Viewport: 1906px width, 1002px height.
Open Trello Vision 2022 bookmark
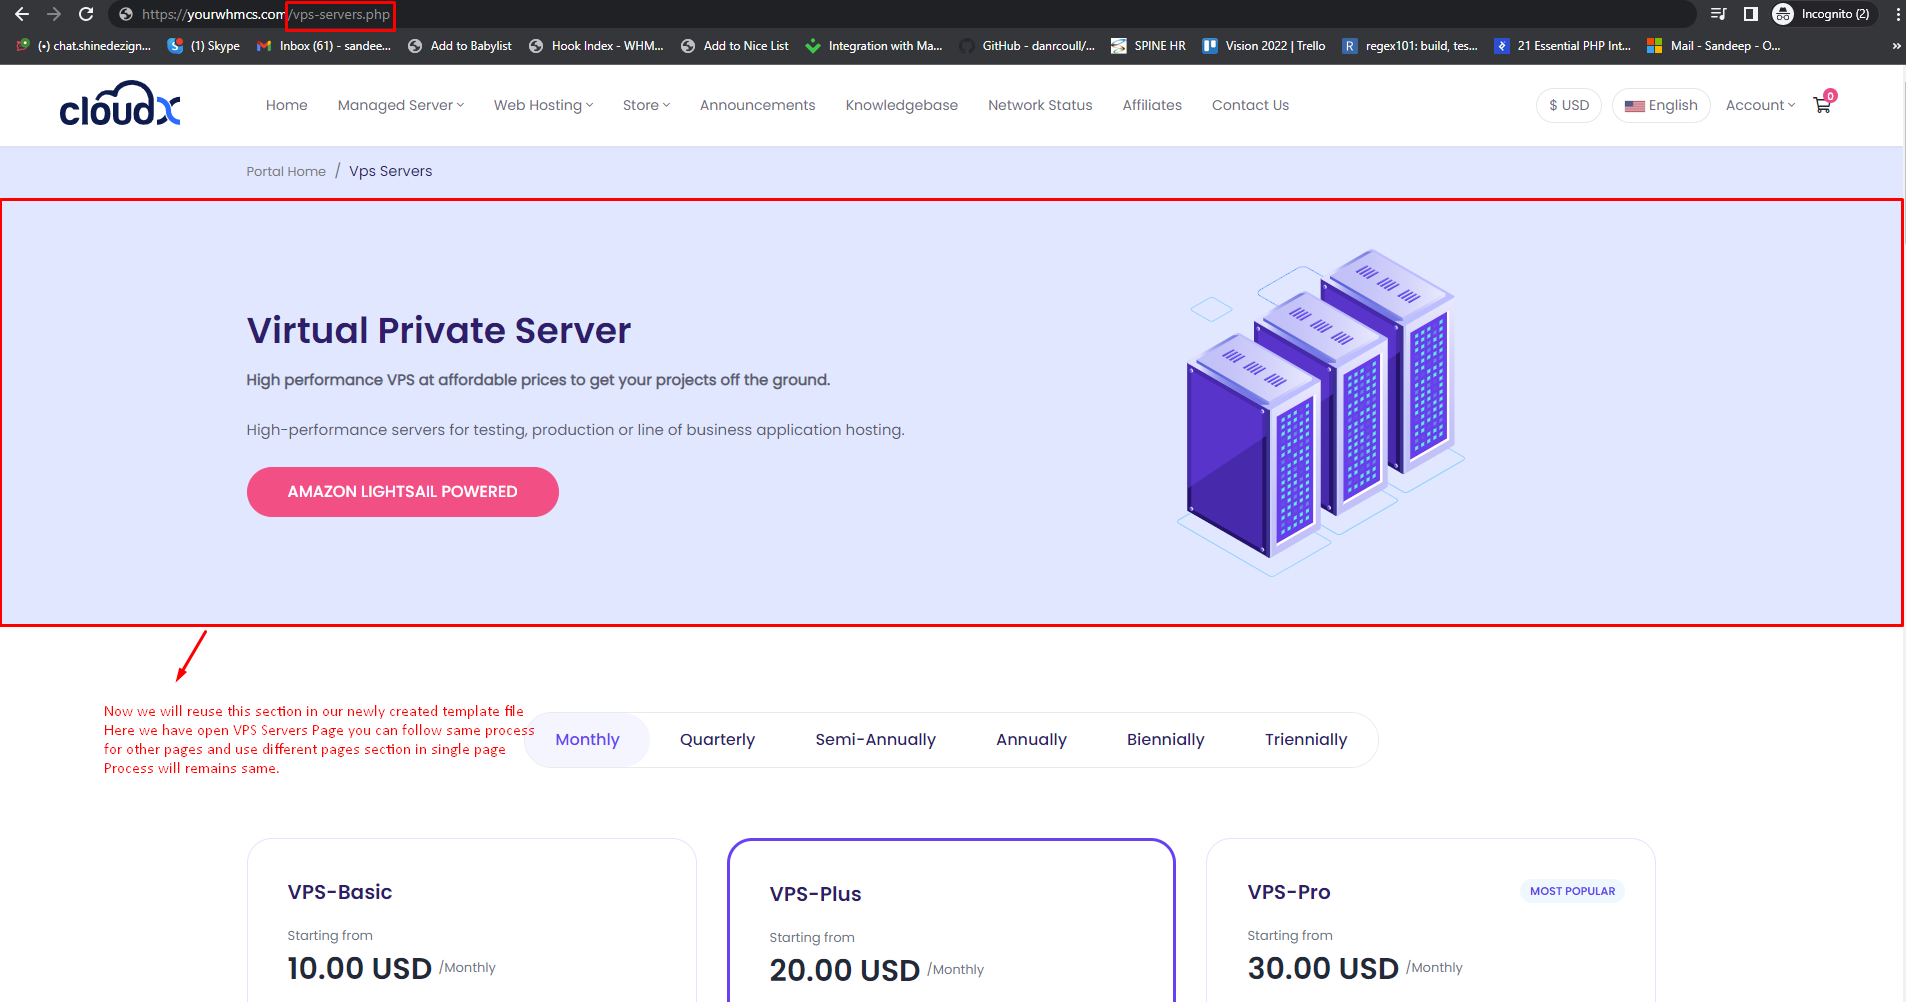point(1264,46)
